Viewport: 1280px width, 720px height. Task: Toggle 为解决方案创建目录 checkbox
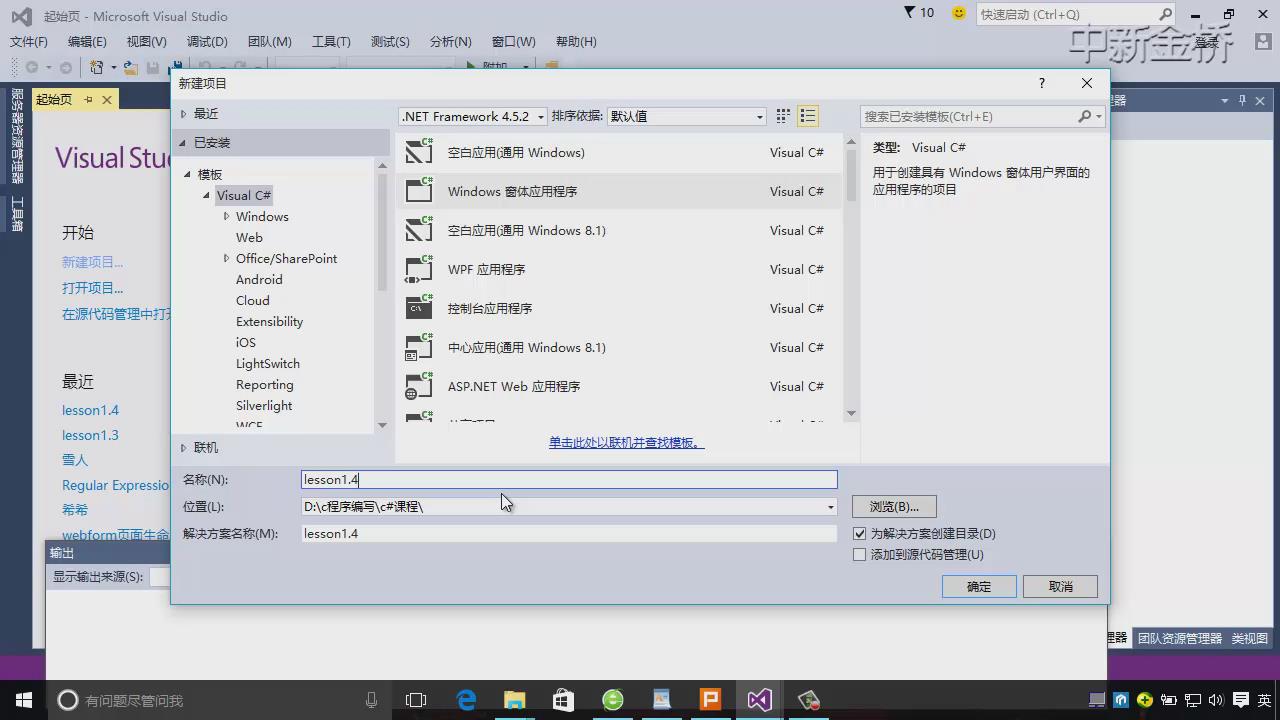tap(859, 533)
